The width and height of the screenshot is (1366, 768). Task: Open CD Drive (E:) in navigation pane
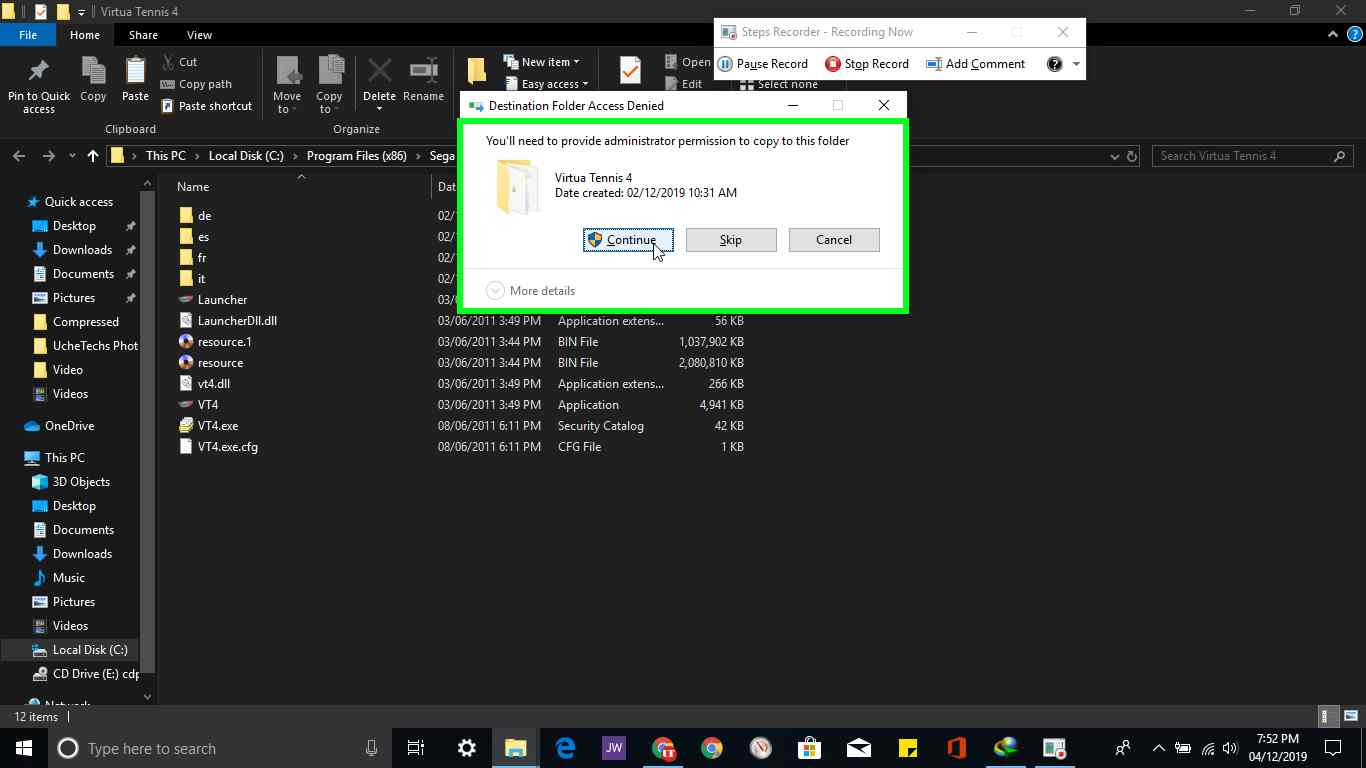96,674
